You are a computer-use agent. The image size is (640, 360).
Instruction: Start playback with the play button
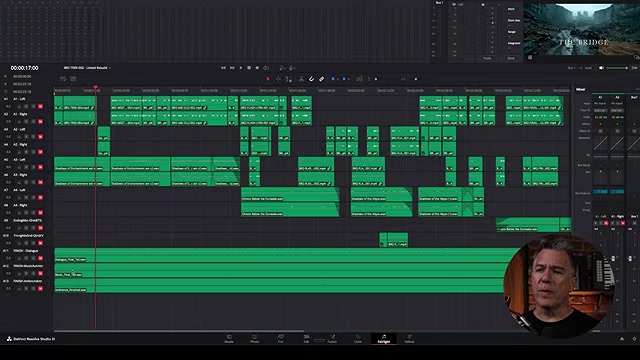coord(241,68)
